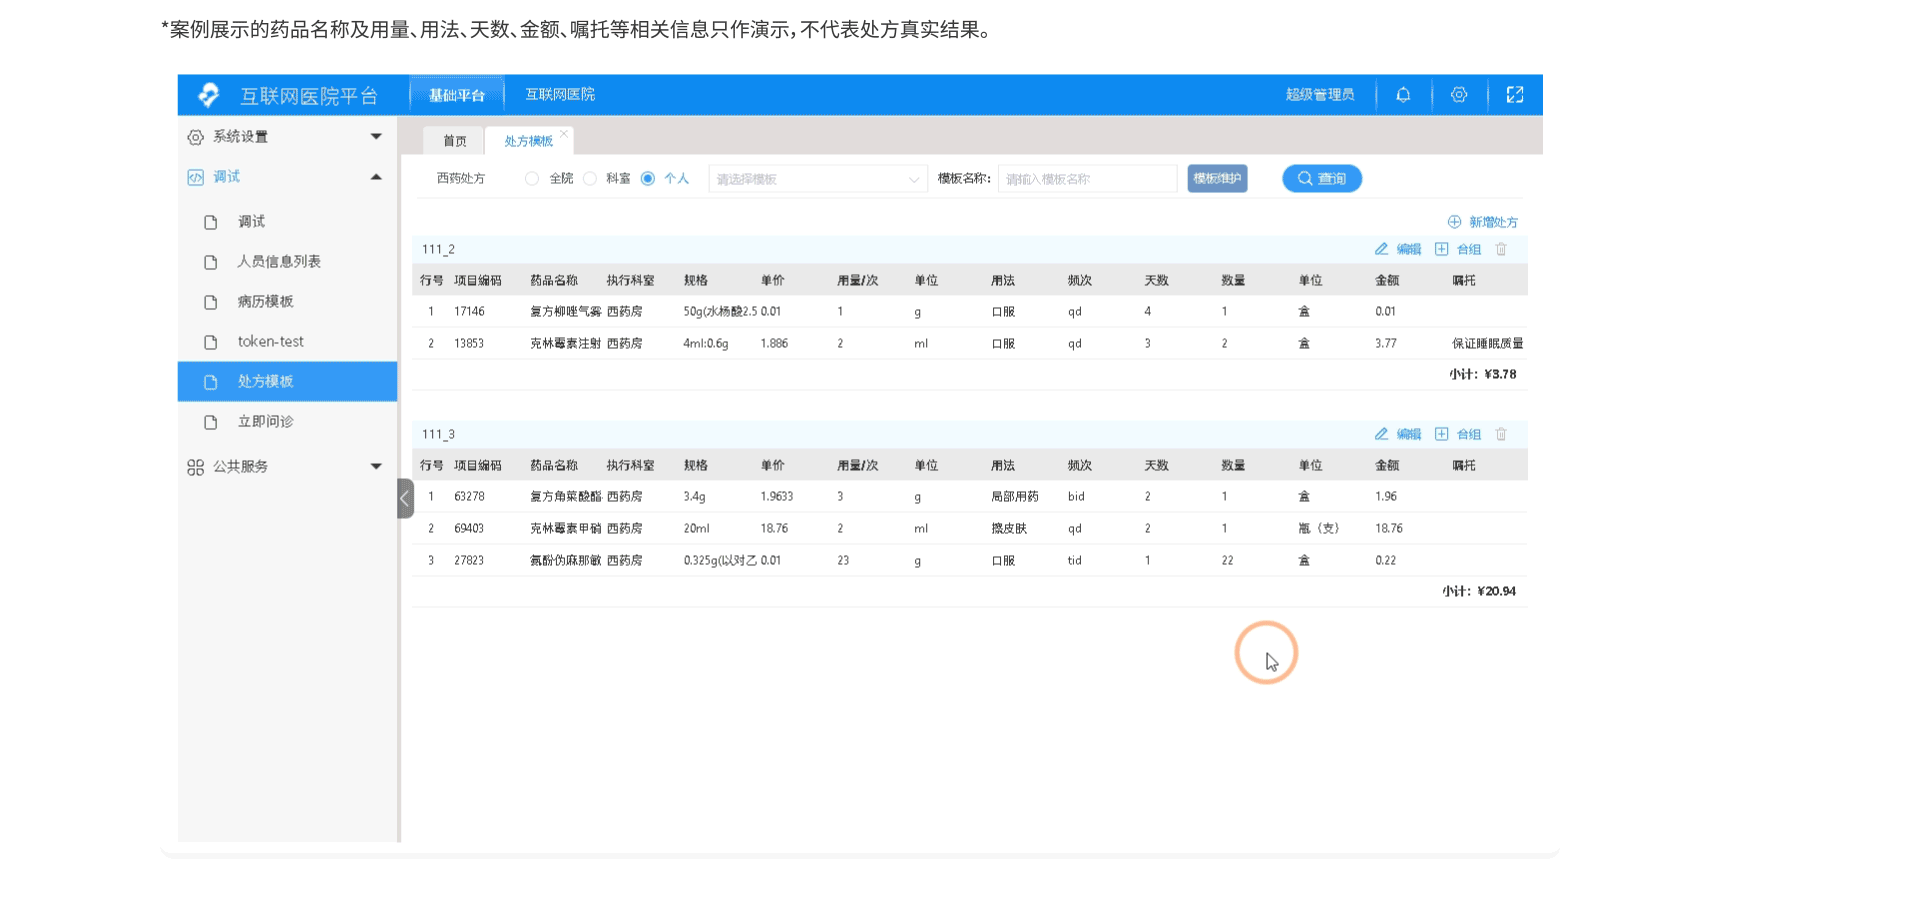Click 编辑 link for template 111_2

(x=1409, y=249)
